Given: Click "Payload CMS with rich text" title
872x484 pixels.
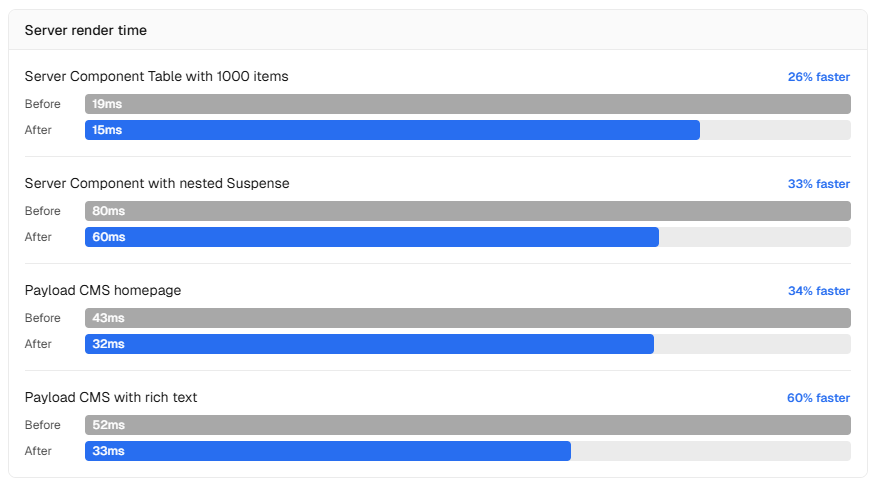Looking at the screenshot, I should pyautogui.click(x=110, y=397).
